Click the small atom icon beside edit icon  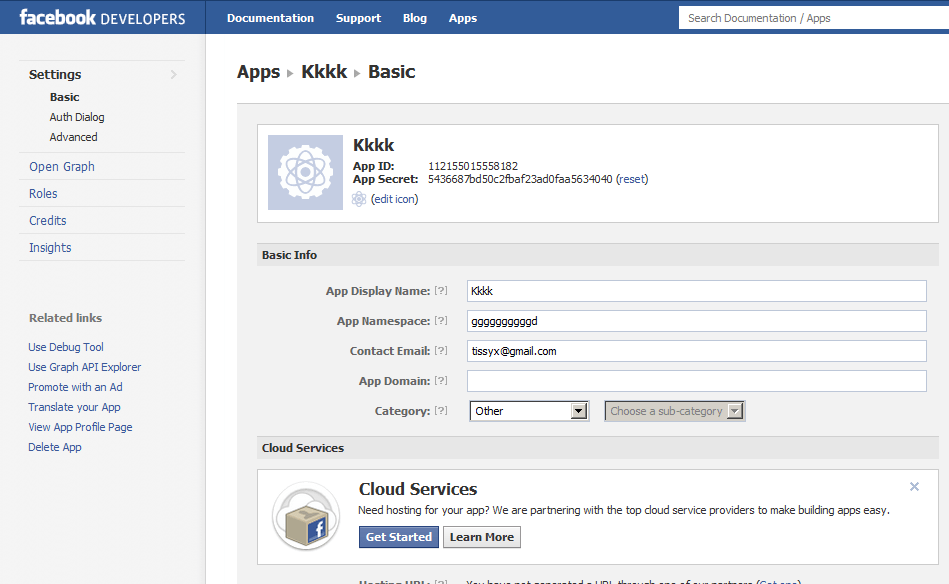[x=359, y=199]
